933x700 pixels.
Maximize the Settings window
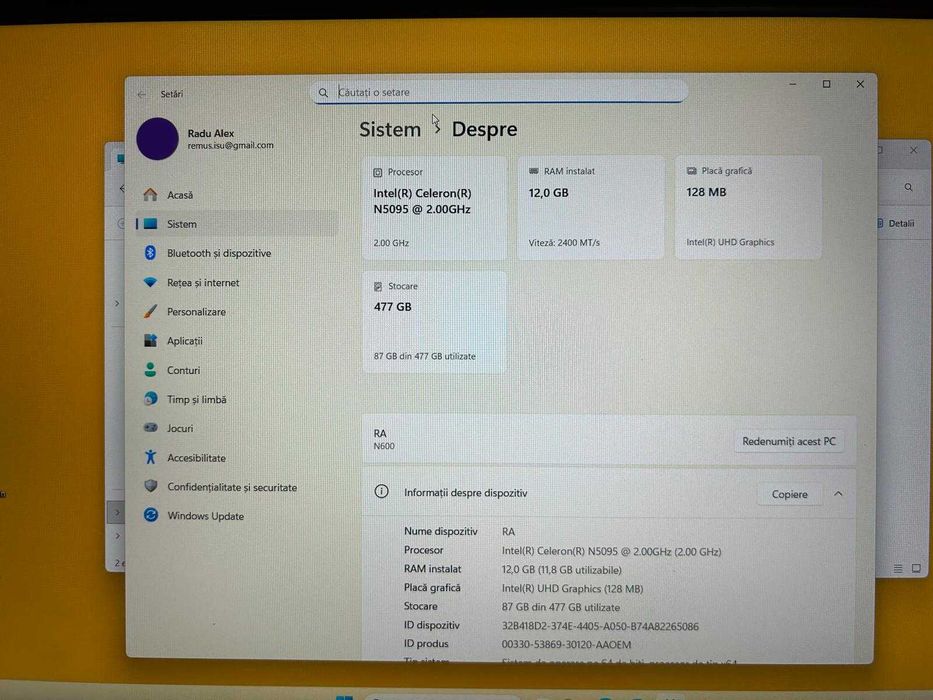[x=826, y=85]
